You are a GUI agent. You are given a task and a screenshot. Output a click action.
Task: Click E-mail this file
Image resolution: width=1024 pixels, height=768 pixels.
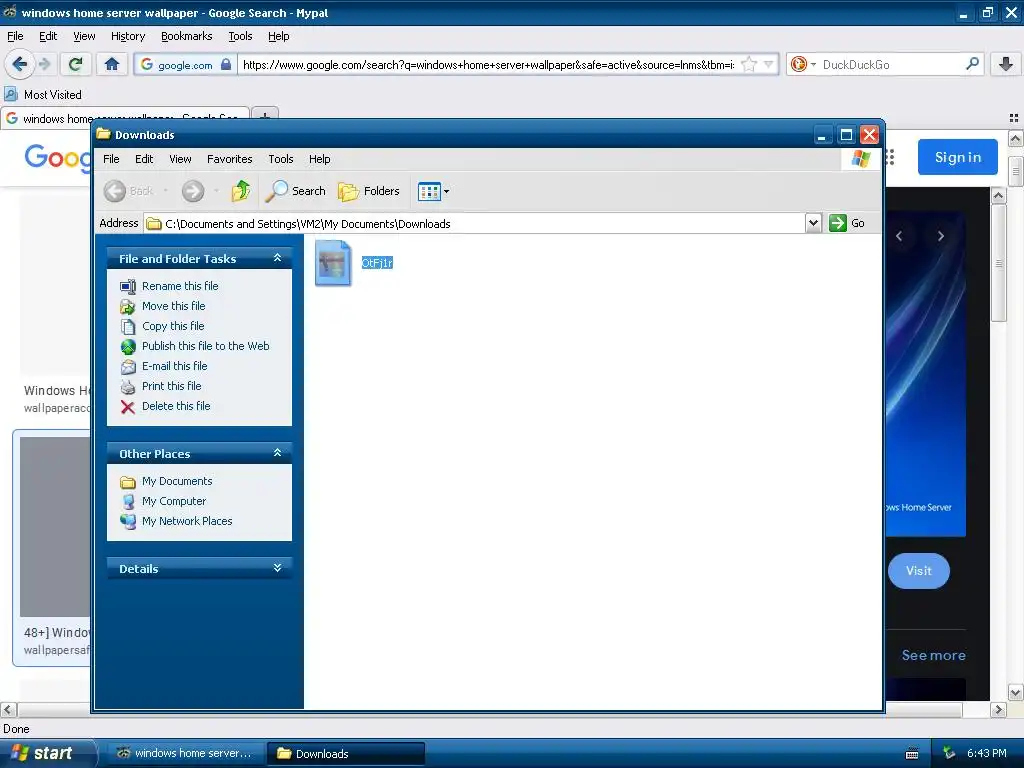pos(174,366)
